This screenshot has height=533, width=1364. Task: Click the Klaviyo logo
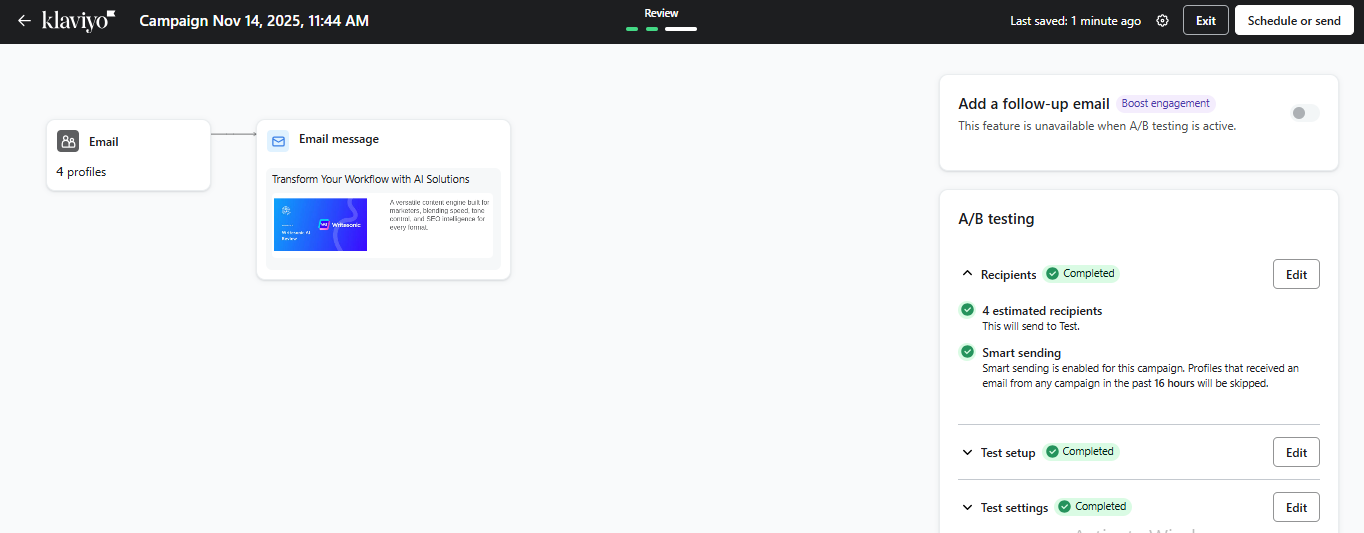[x=79, y=21]
